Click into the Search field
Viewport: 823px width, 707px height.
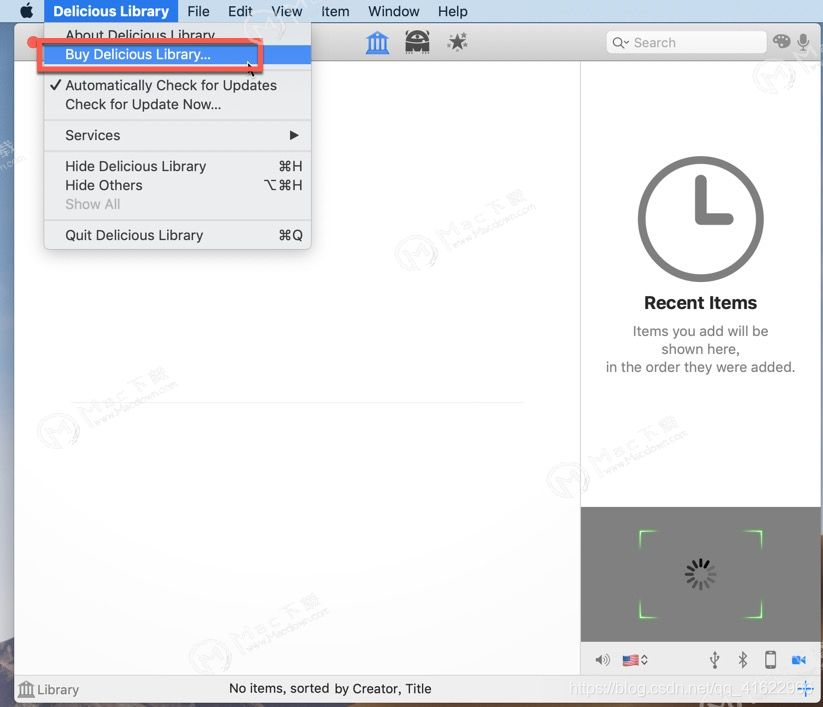click(687, 43)
